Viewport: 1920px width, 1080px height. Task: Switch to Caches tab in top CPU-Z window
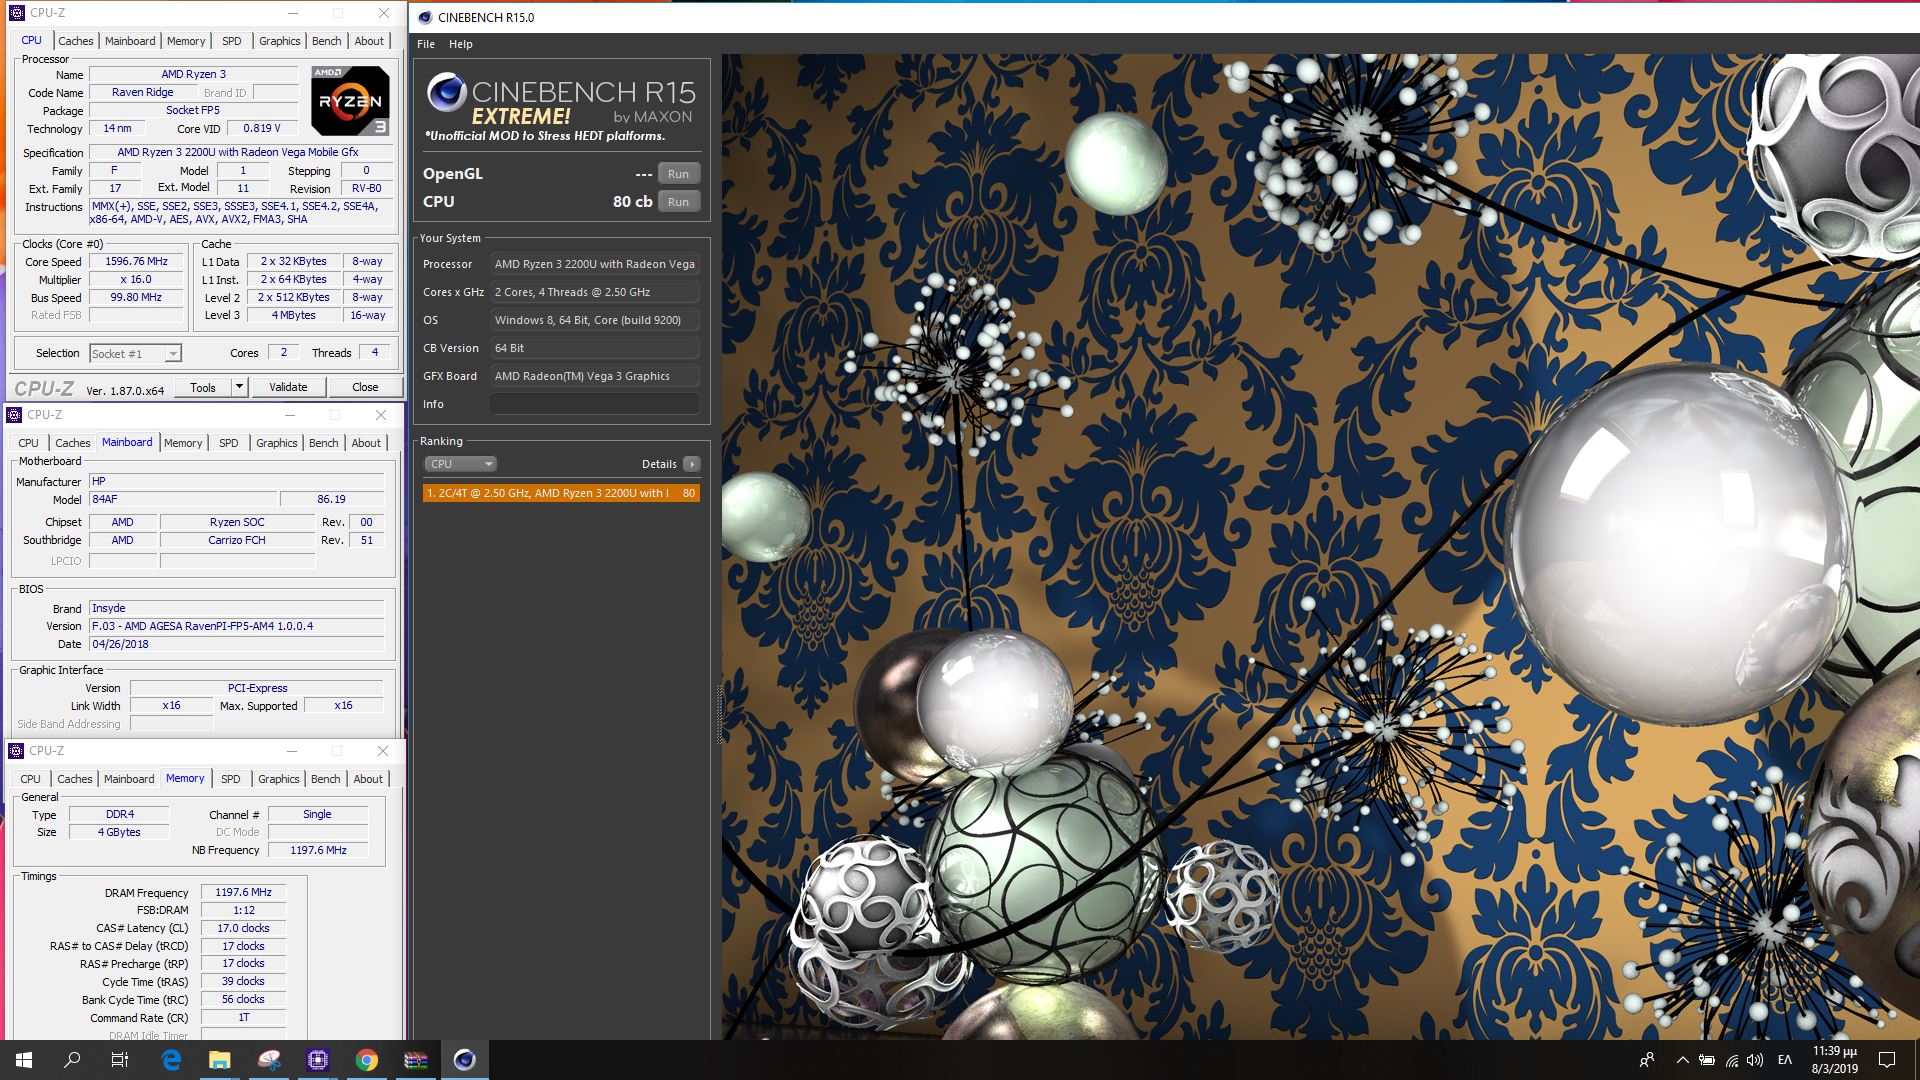(75, 41)
